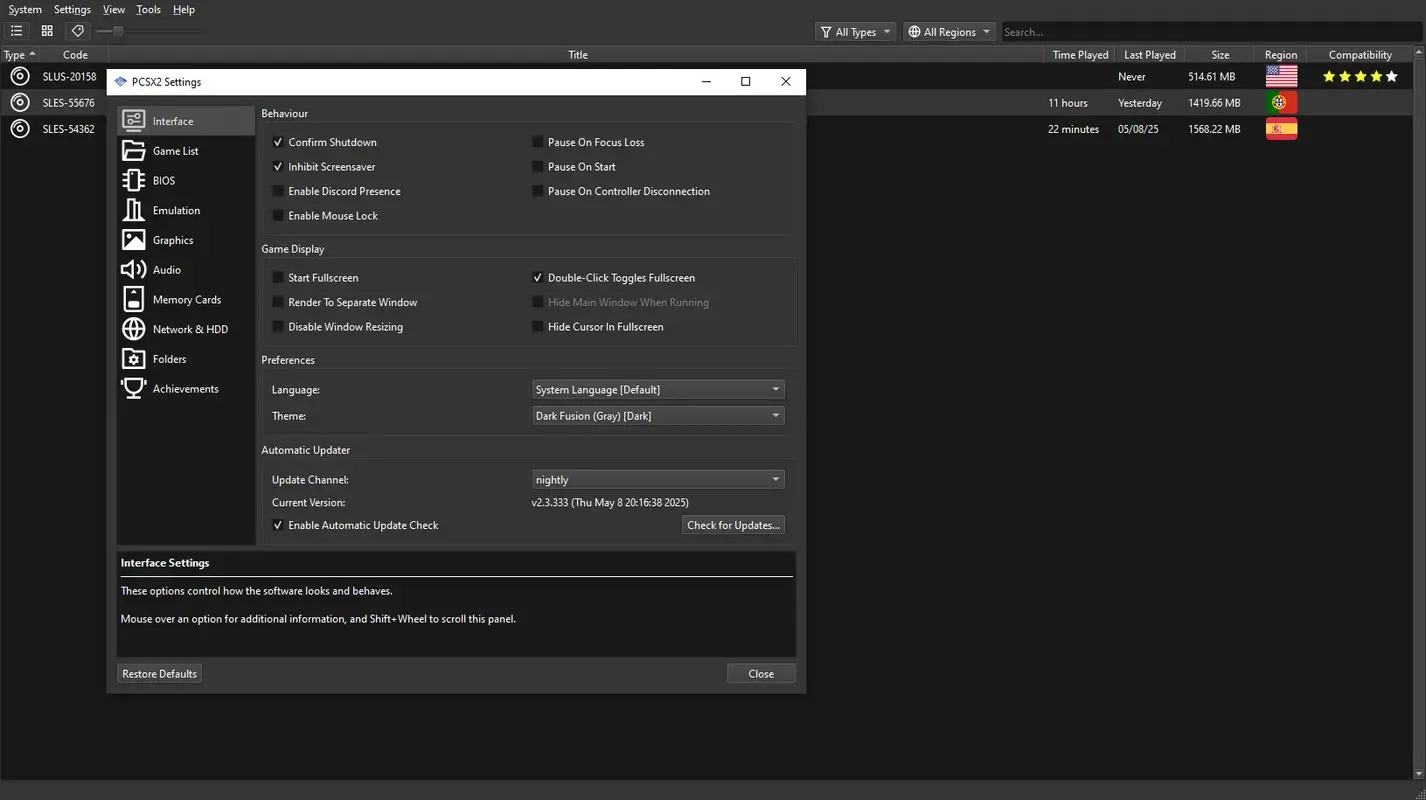Uncheck Double-Click Toggles Fullscreen
This screenshot has width=1426, height=800.
tap(538, 277)
